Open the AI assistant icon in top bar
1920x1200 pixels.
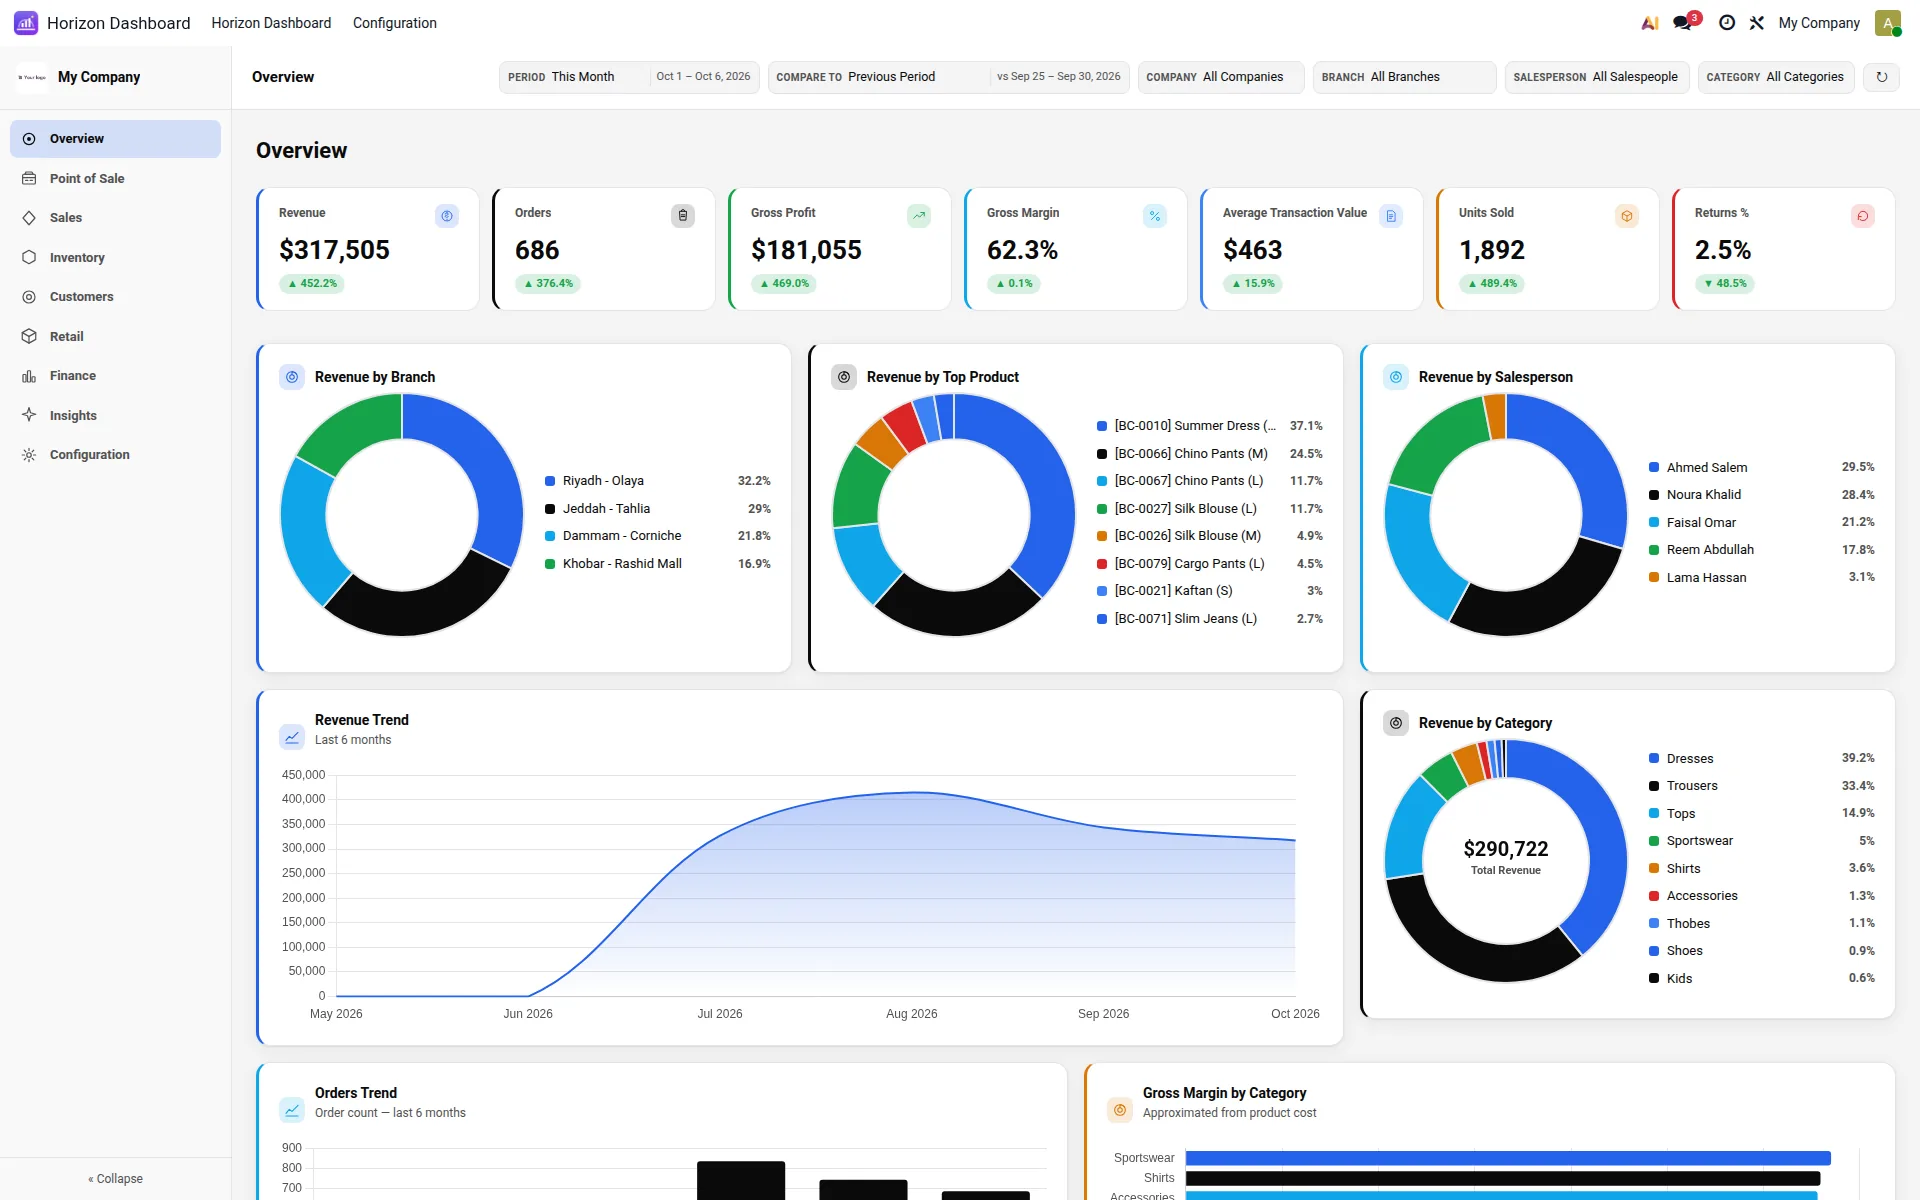click(1650, 23)
